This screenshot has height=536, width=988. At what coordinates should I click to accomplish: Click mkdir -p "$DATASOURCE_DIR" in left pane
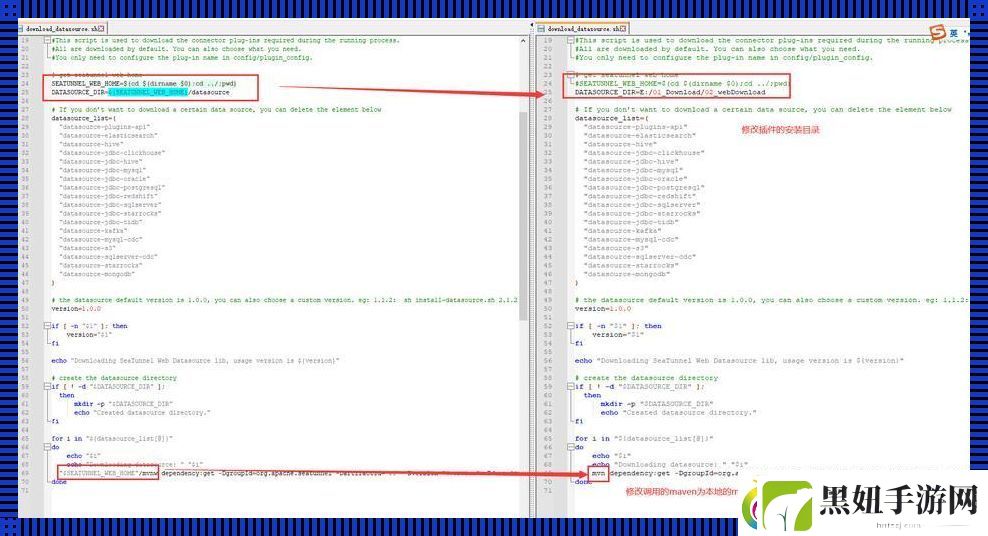click(124, 404)
